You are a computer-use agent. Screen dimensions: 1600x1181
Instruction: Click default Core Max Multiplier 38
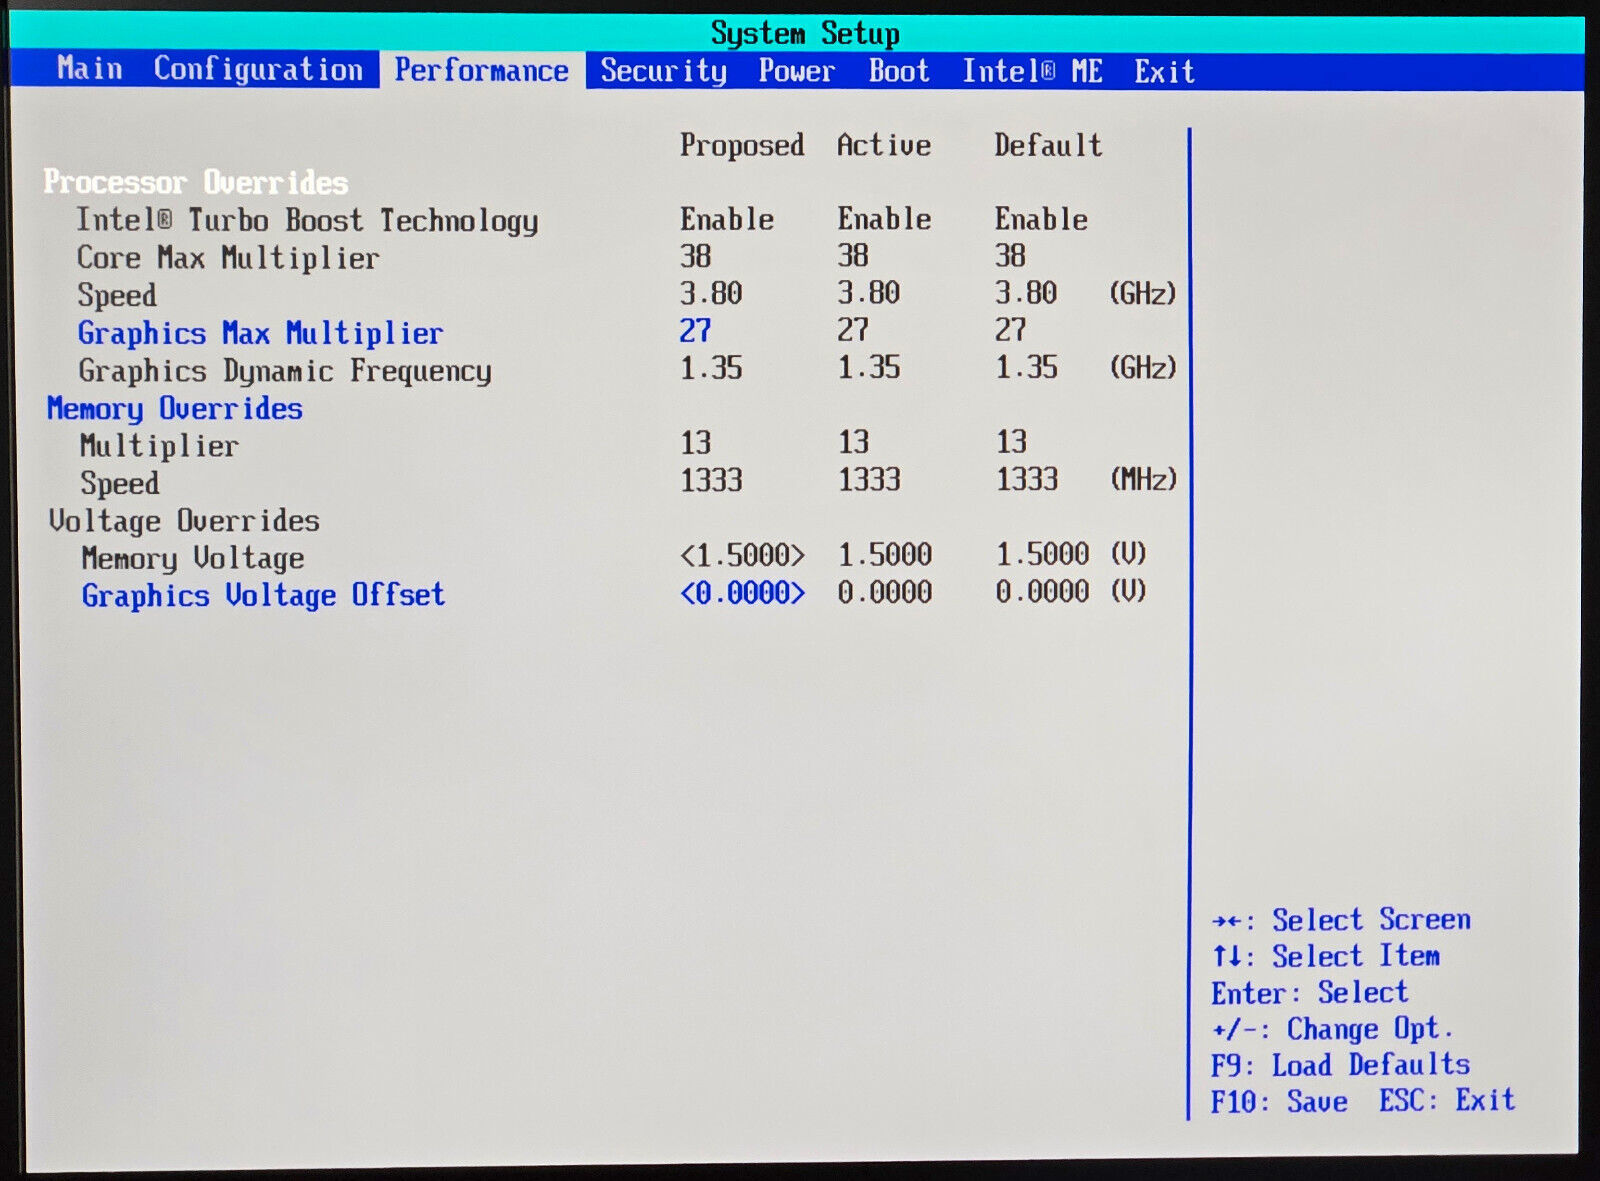(1010, 256)
